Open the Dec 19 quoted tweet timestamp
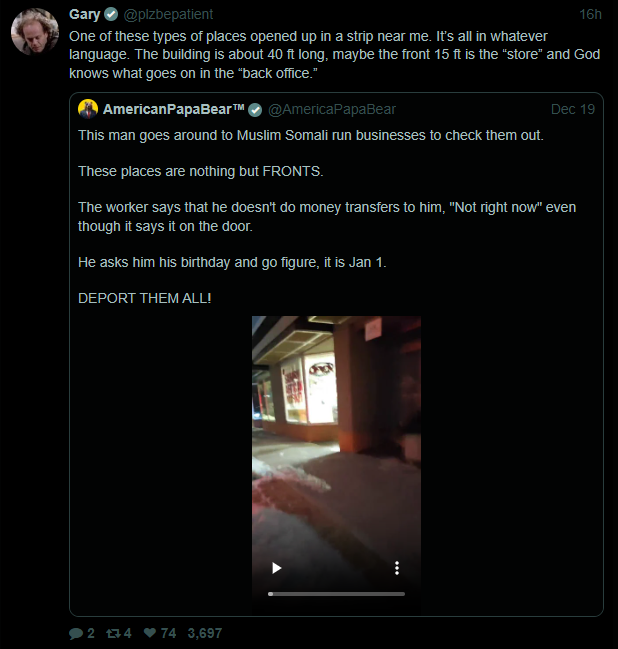 [573, 109]
